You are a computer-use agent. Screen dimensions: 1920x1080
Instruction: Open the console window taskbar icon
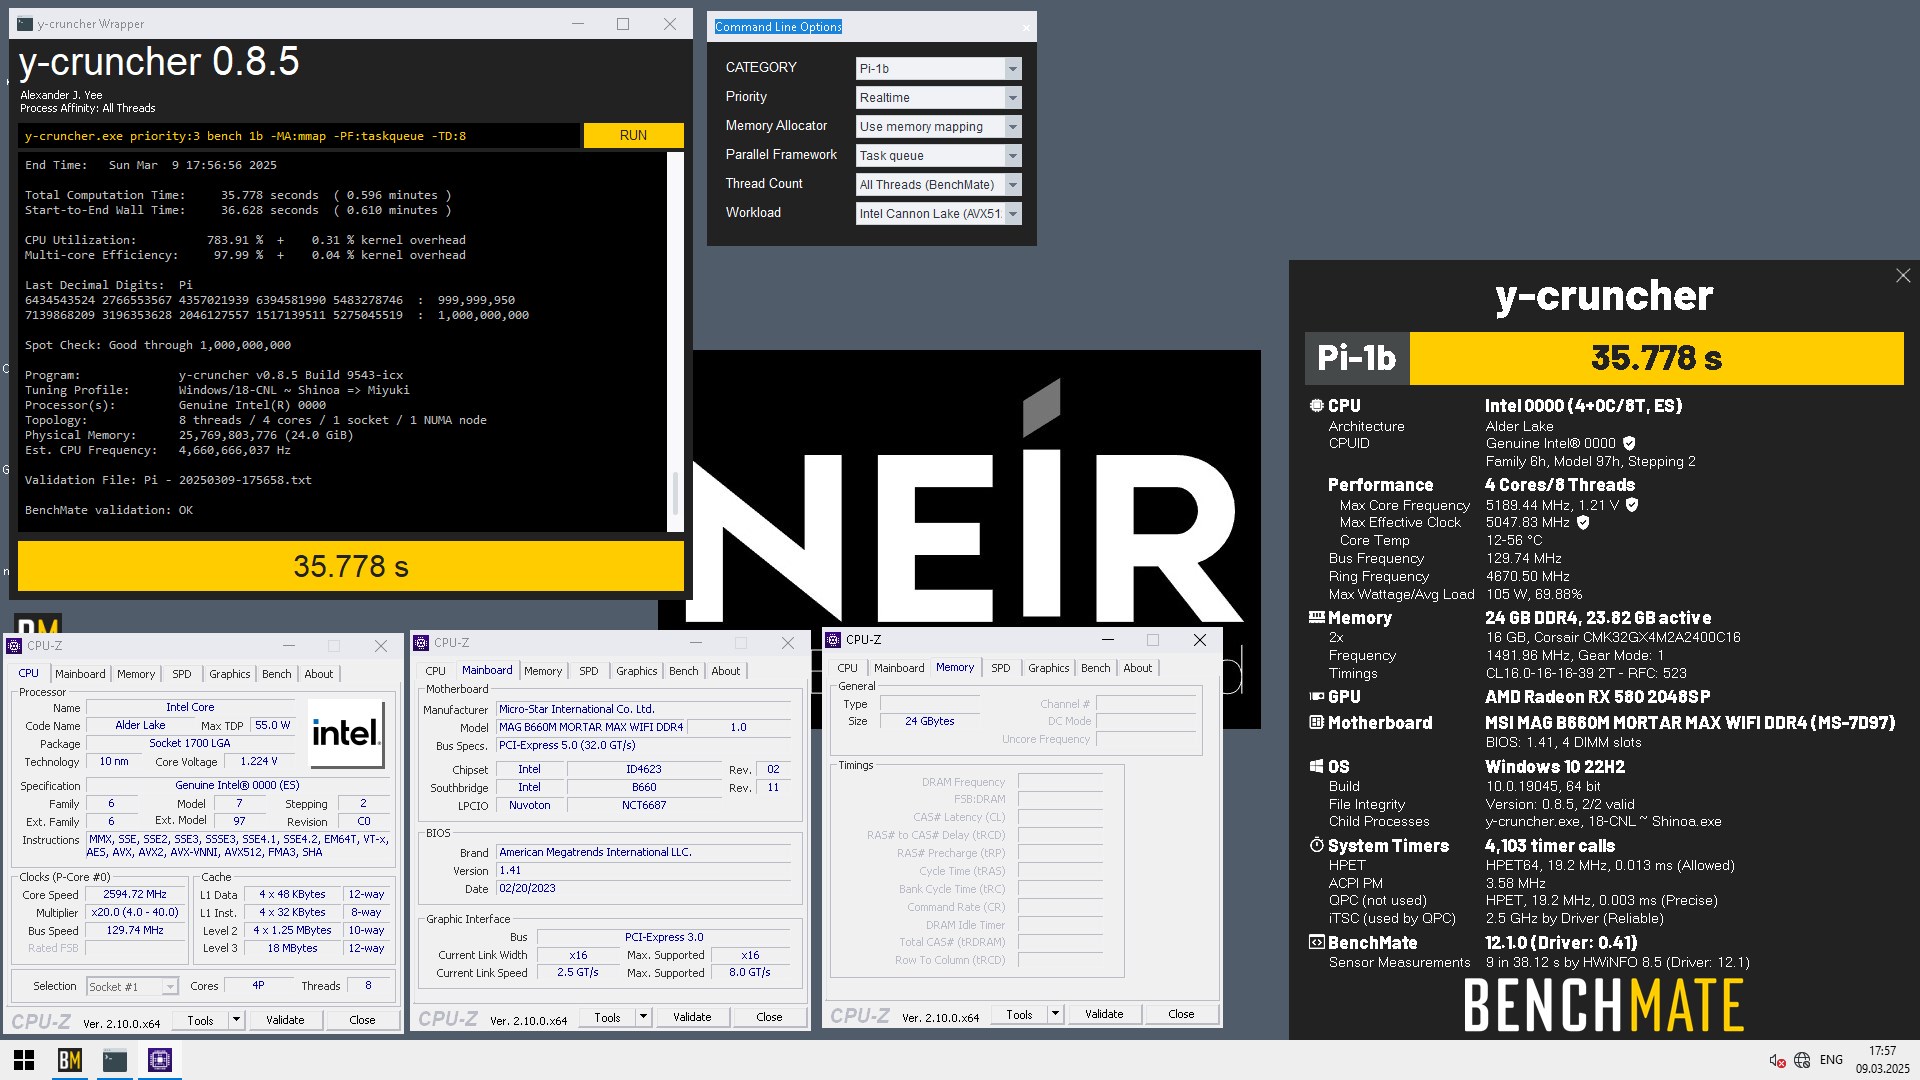(115, 1060)
